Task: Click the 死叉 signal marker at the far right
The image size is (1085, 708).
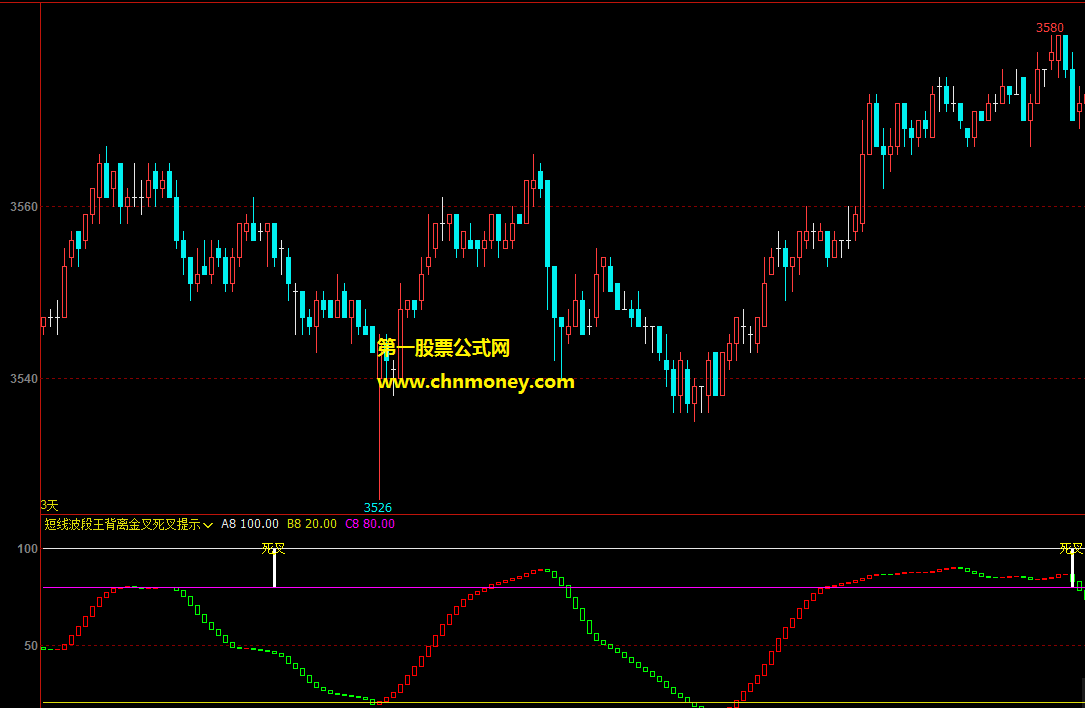Action: 1071,550
